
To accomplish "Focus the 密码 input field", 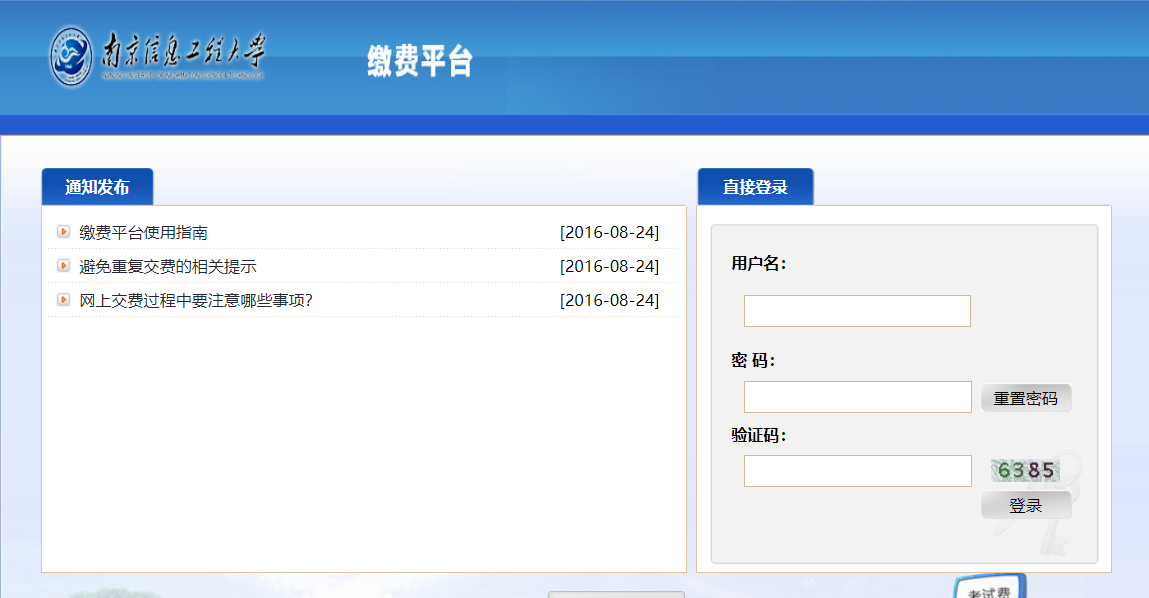I will pyautogui.click(x=857, y=397).
